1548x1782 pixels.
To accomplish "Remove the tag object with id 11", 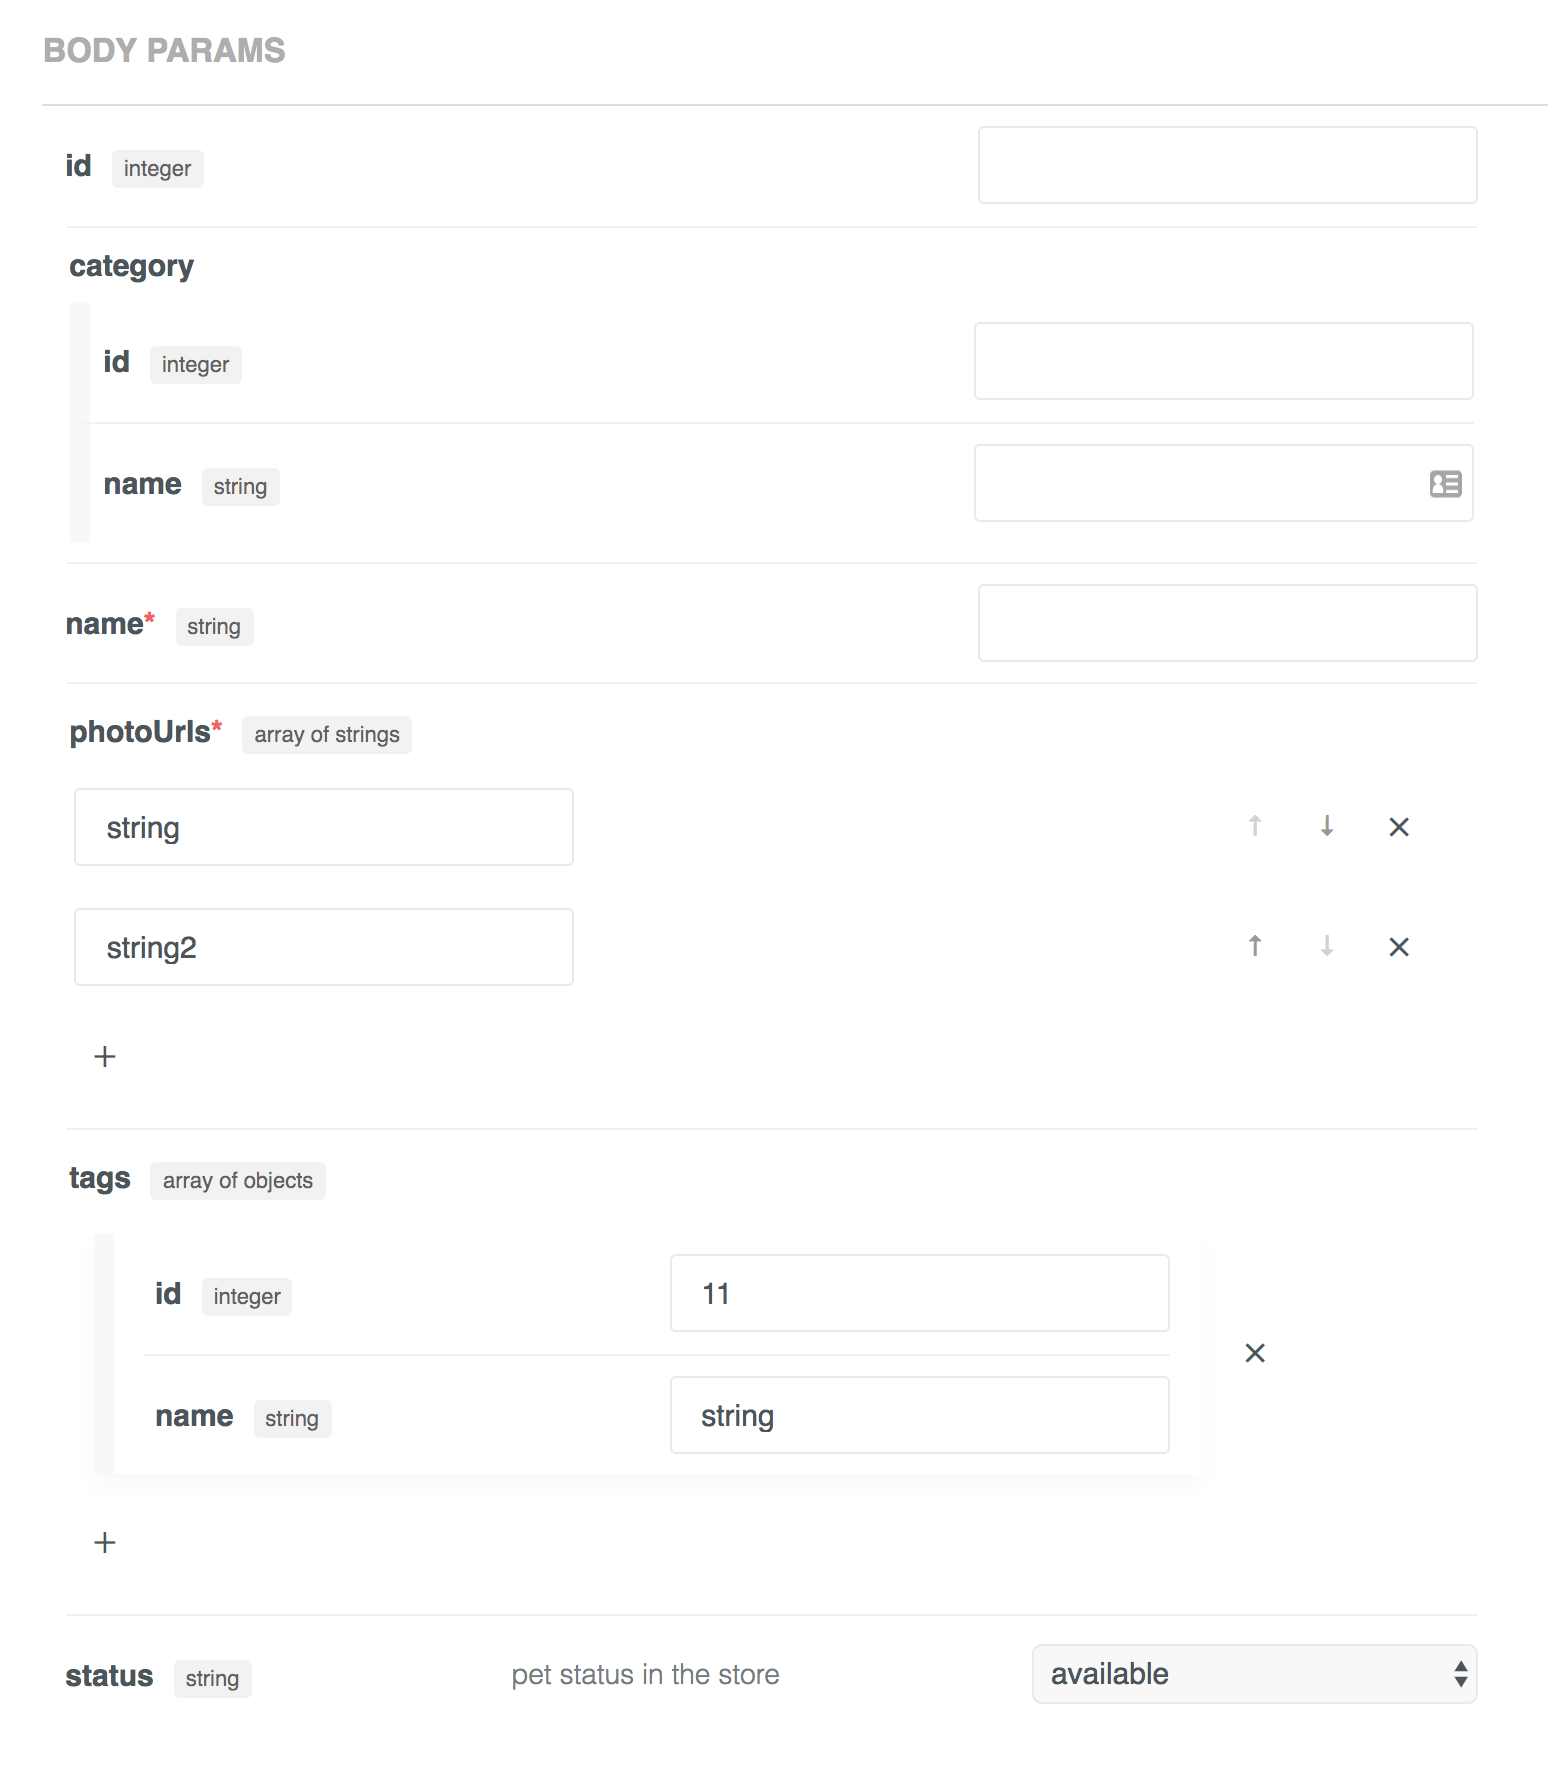I will (1255, 1353).
